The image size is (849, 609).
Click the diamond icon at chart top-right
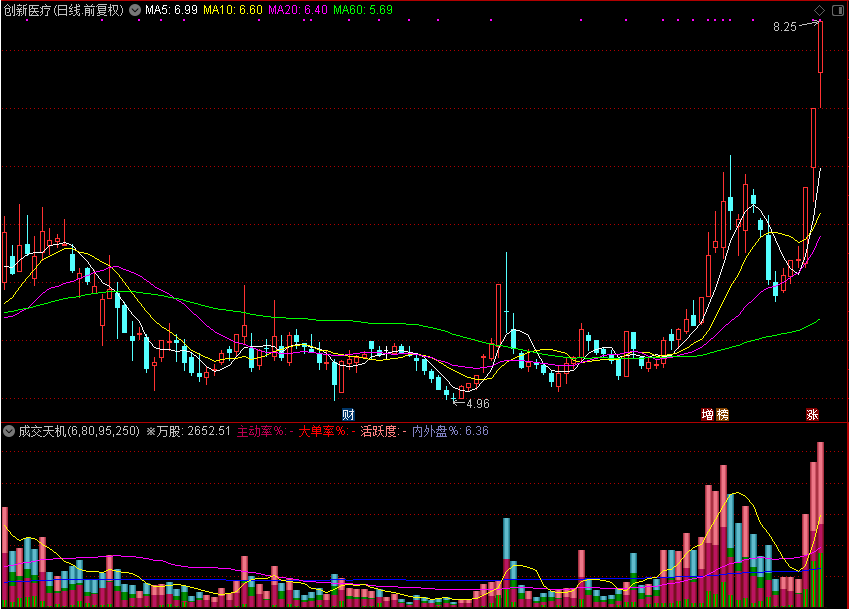(x=819, y=10)
